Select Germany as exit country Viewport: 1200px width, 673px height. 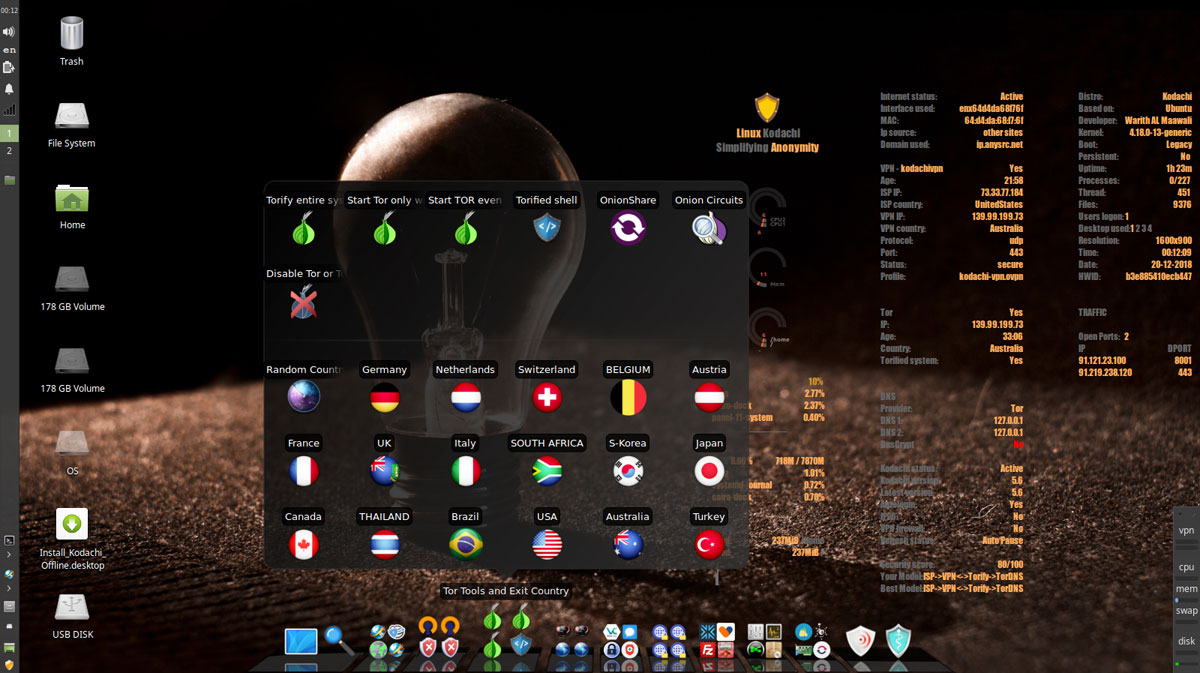click(x=384, y=397)
